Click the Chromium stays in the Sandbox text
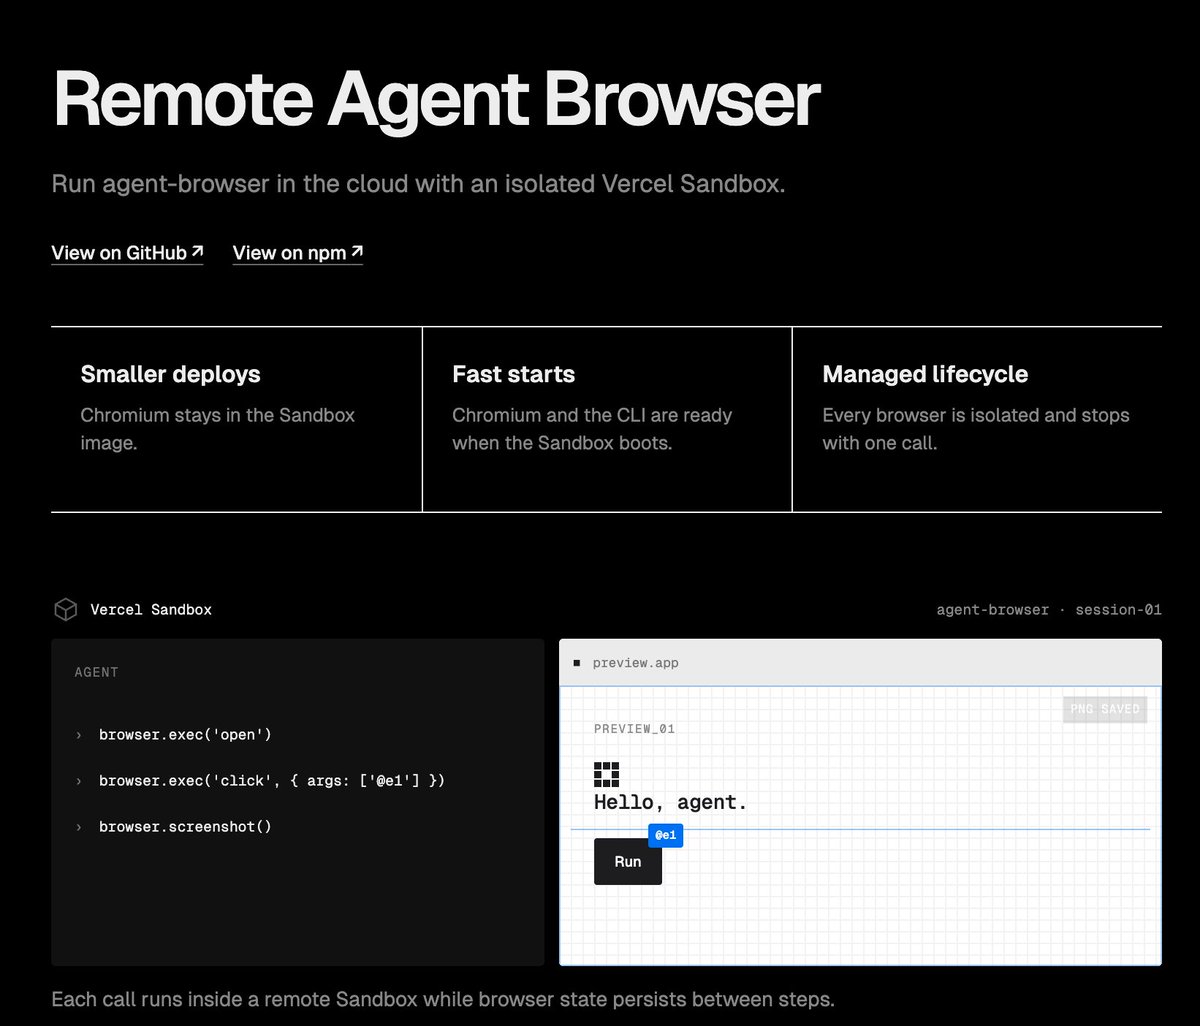1200x1026 pixels. coord(218,428)
